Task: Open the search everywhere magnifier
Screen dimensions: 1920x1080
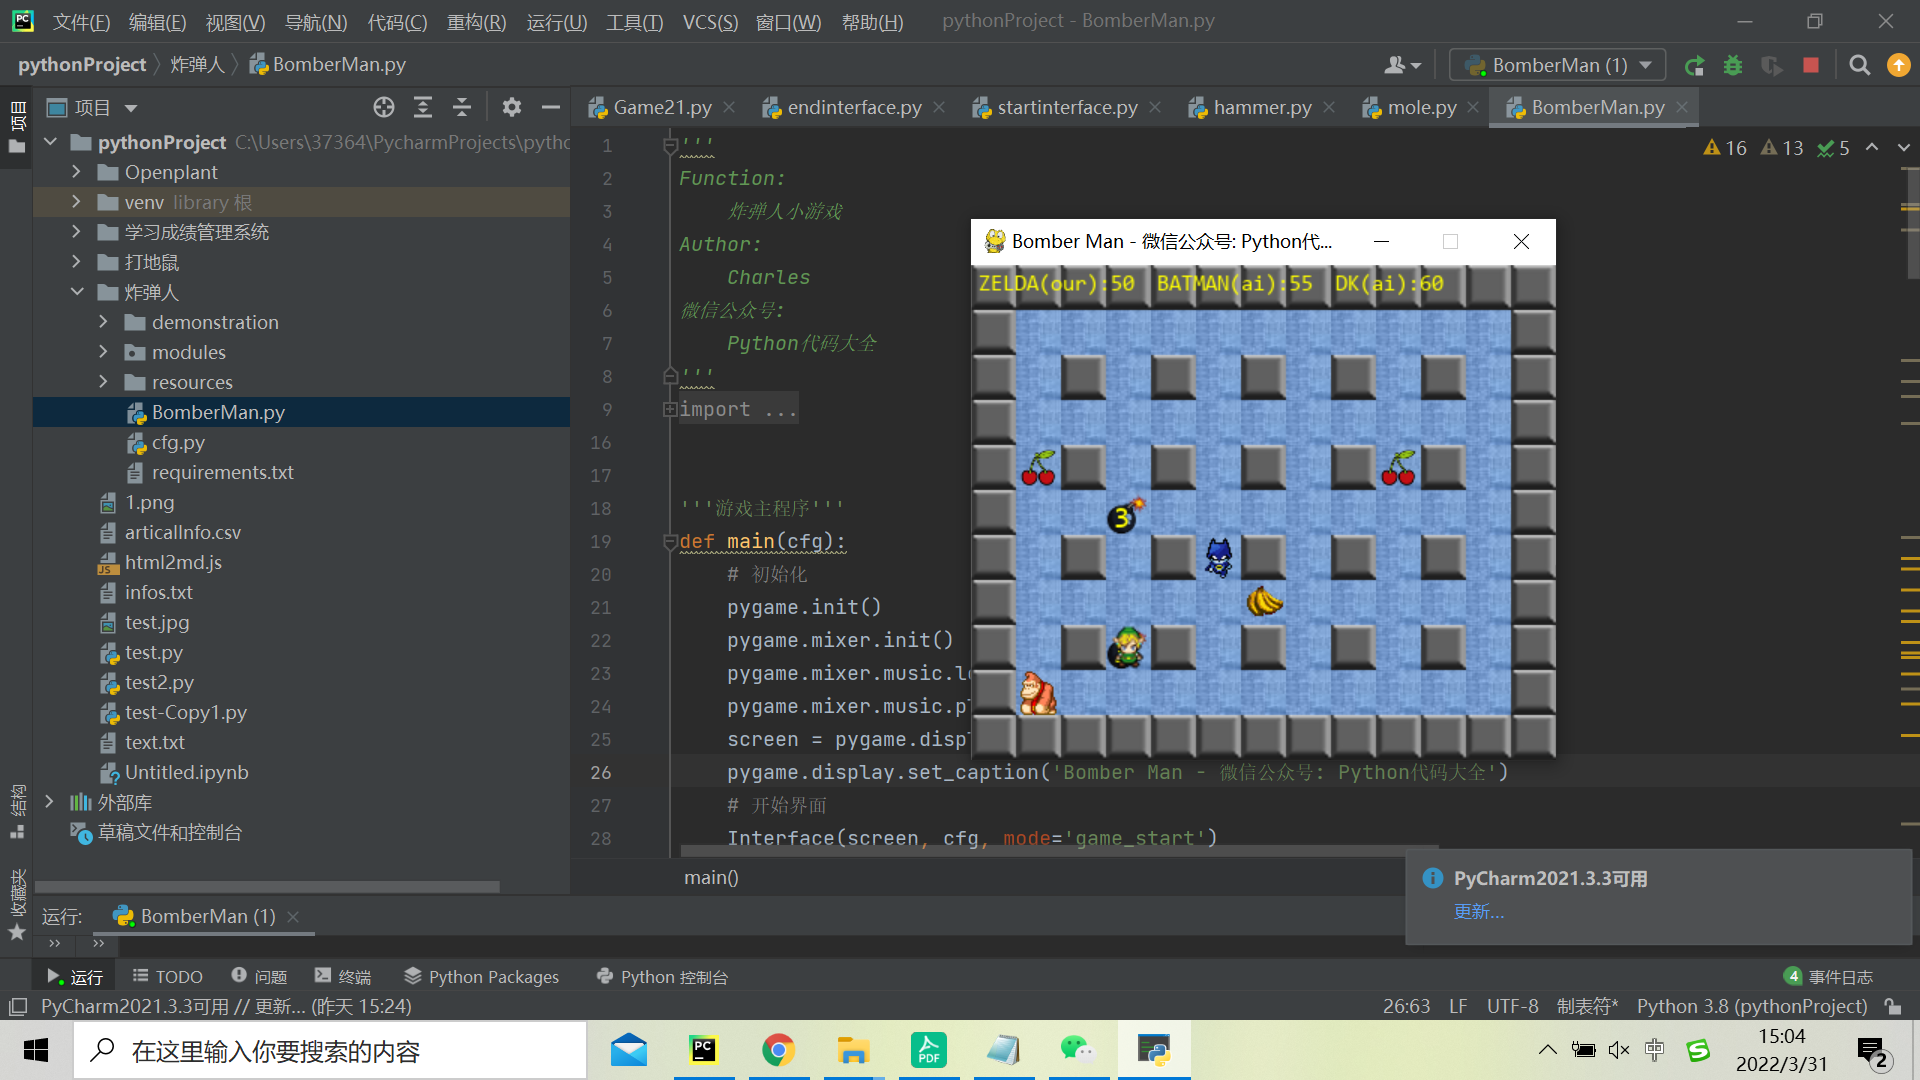Action: point(1859,66)
